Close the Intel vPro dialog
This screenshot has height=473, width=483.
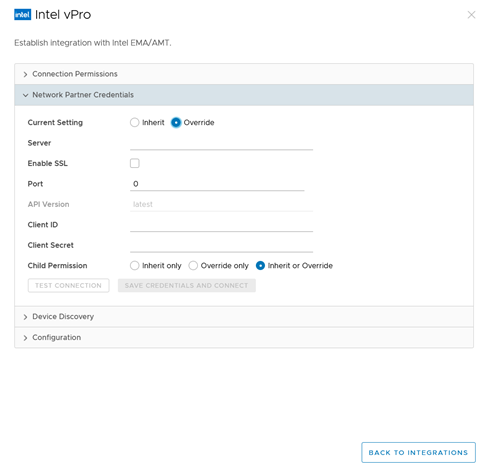471,15
